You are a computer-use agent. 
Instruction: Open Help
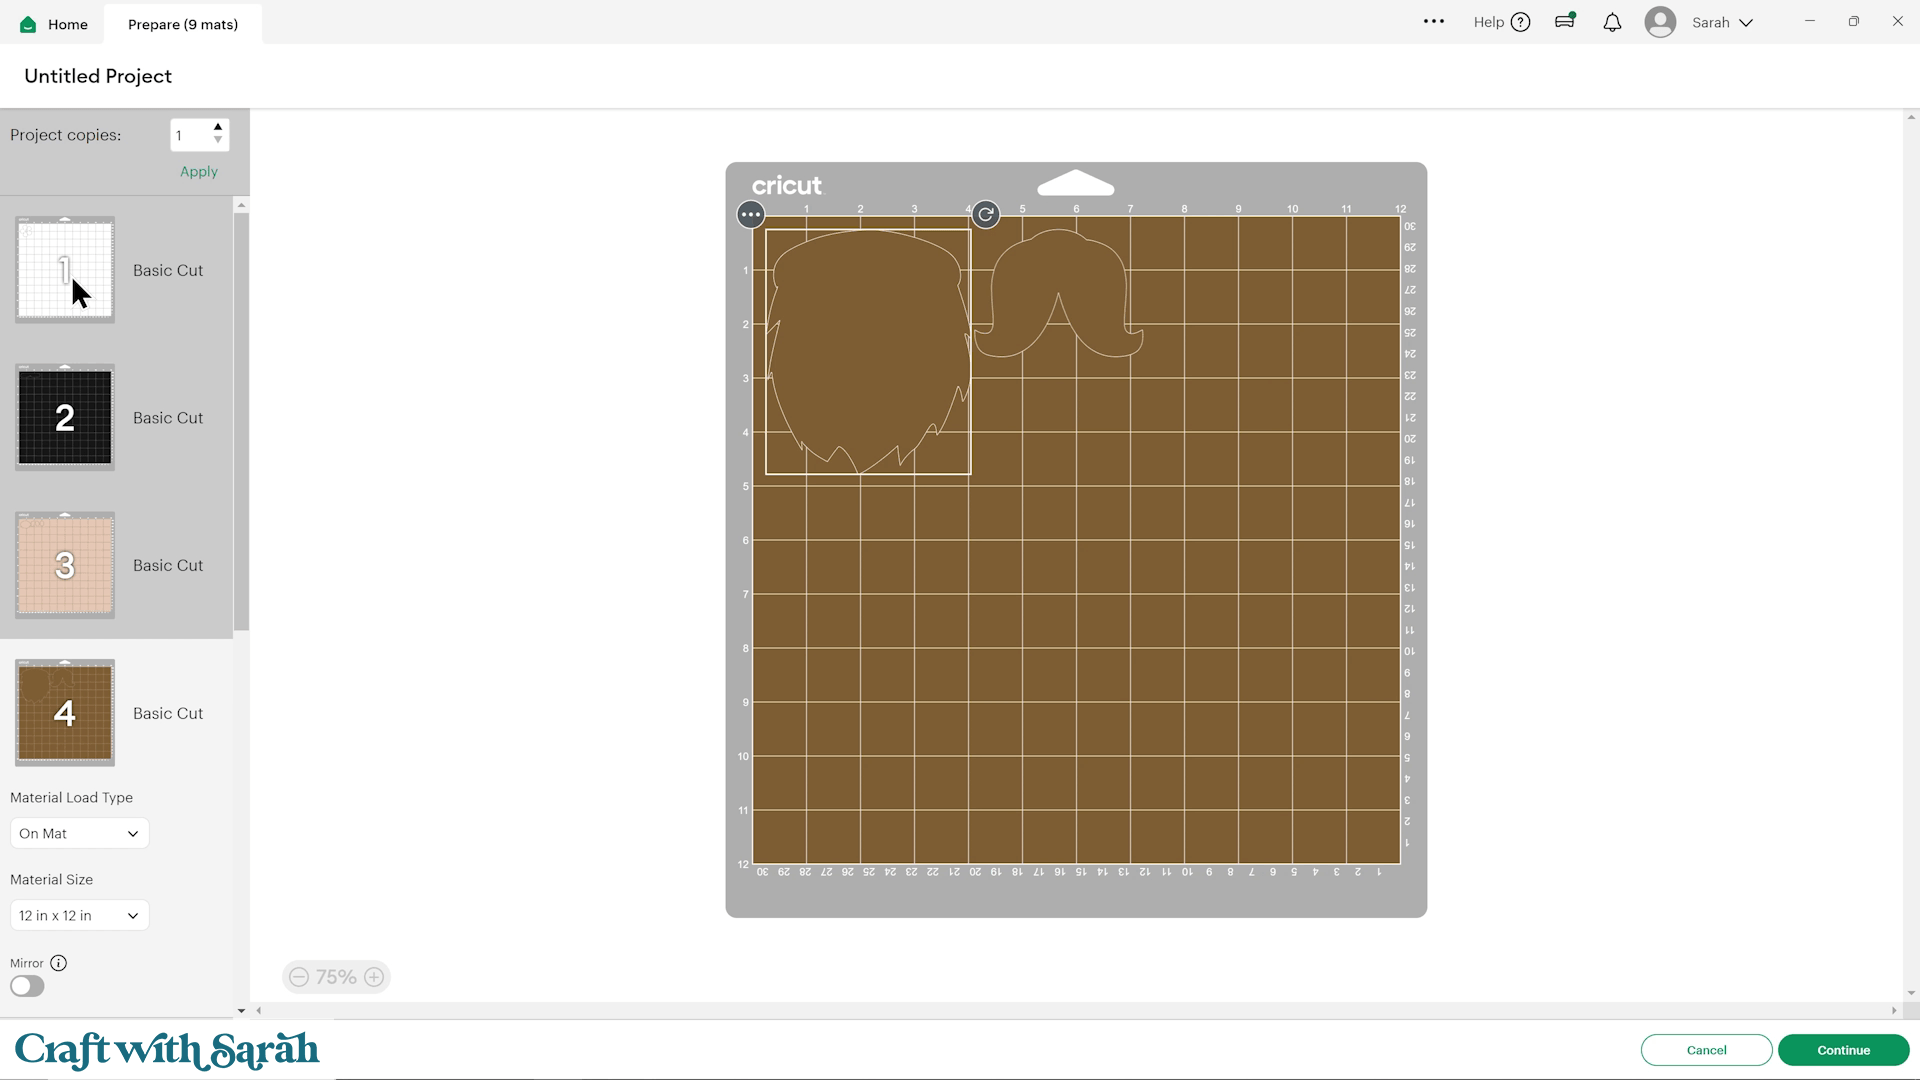point(1501,22)
